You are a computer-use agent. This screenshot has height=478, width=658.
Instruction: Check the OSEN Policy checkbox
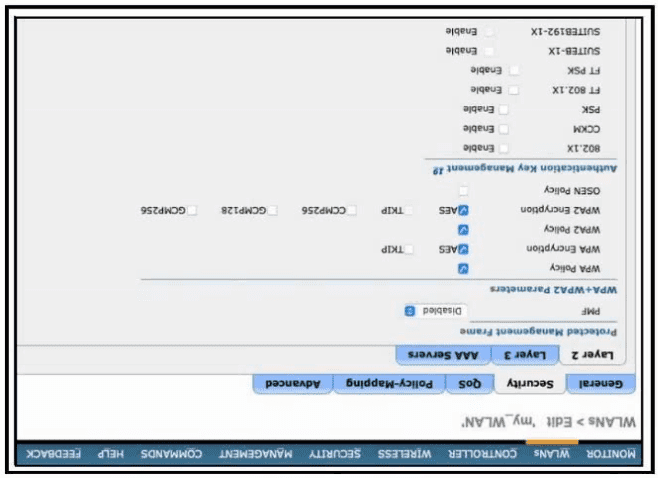coord(463,190)
